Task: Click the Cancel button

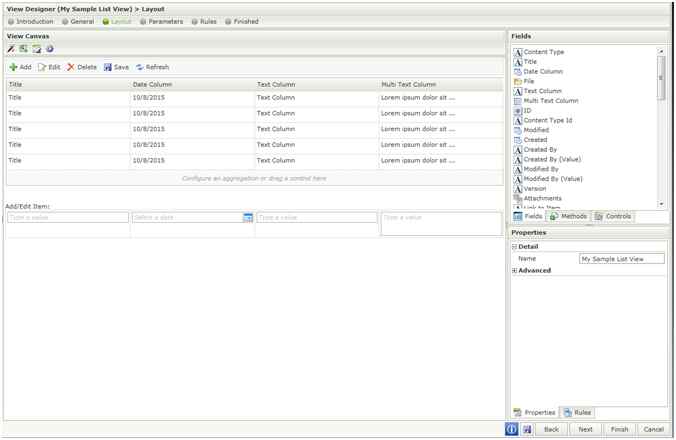Action: click(654, 430)
